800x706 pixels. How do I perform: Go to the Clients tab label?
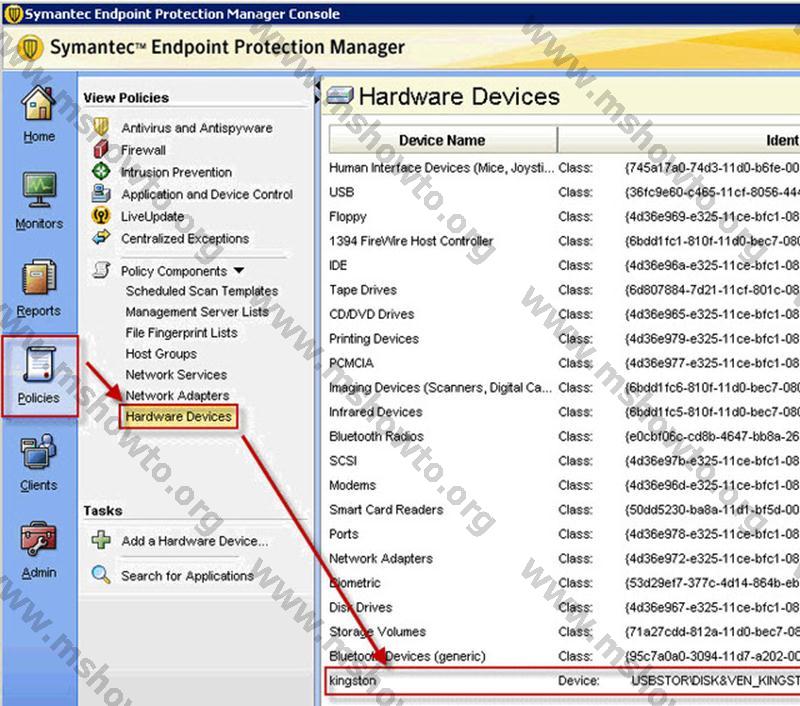[x=39, y=485]
